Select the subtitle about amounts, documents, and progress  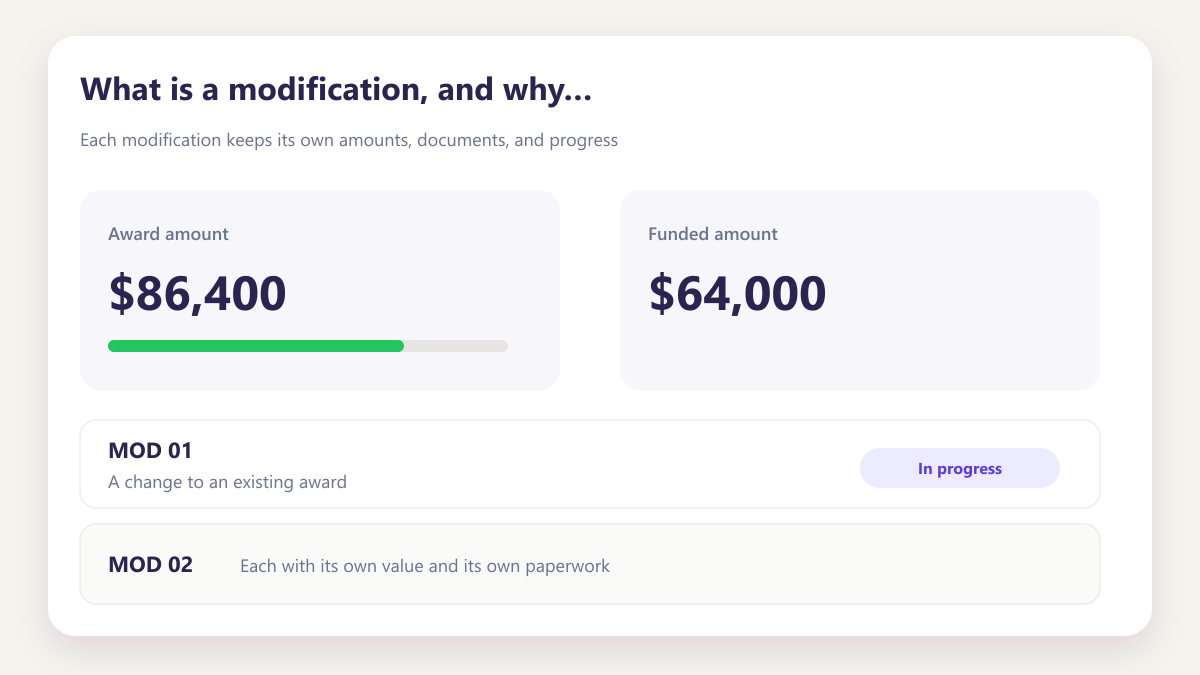pyautogui.click(x=349, y=140)
